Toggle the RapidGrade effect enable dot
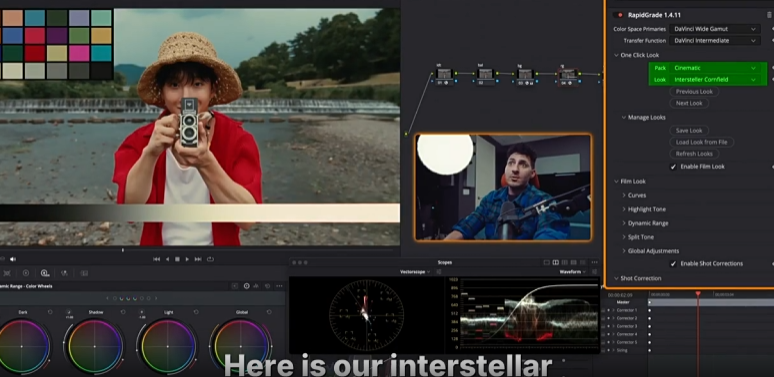This screenshot has height=377, width=774. (620, 15)
